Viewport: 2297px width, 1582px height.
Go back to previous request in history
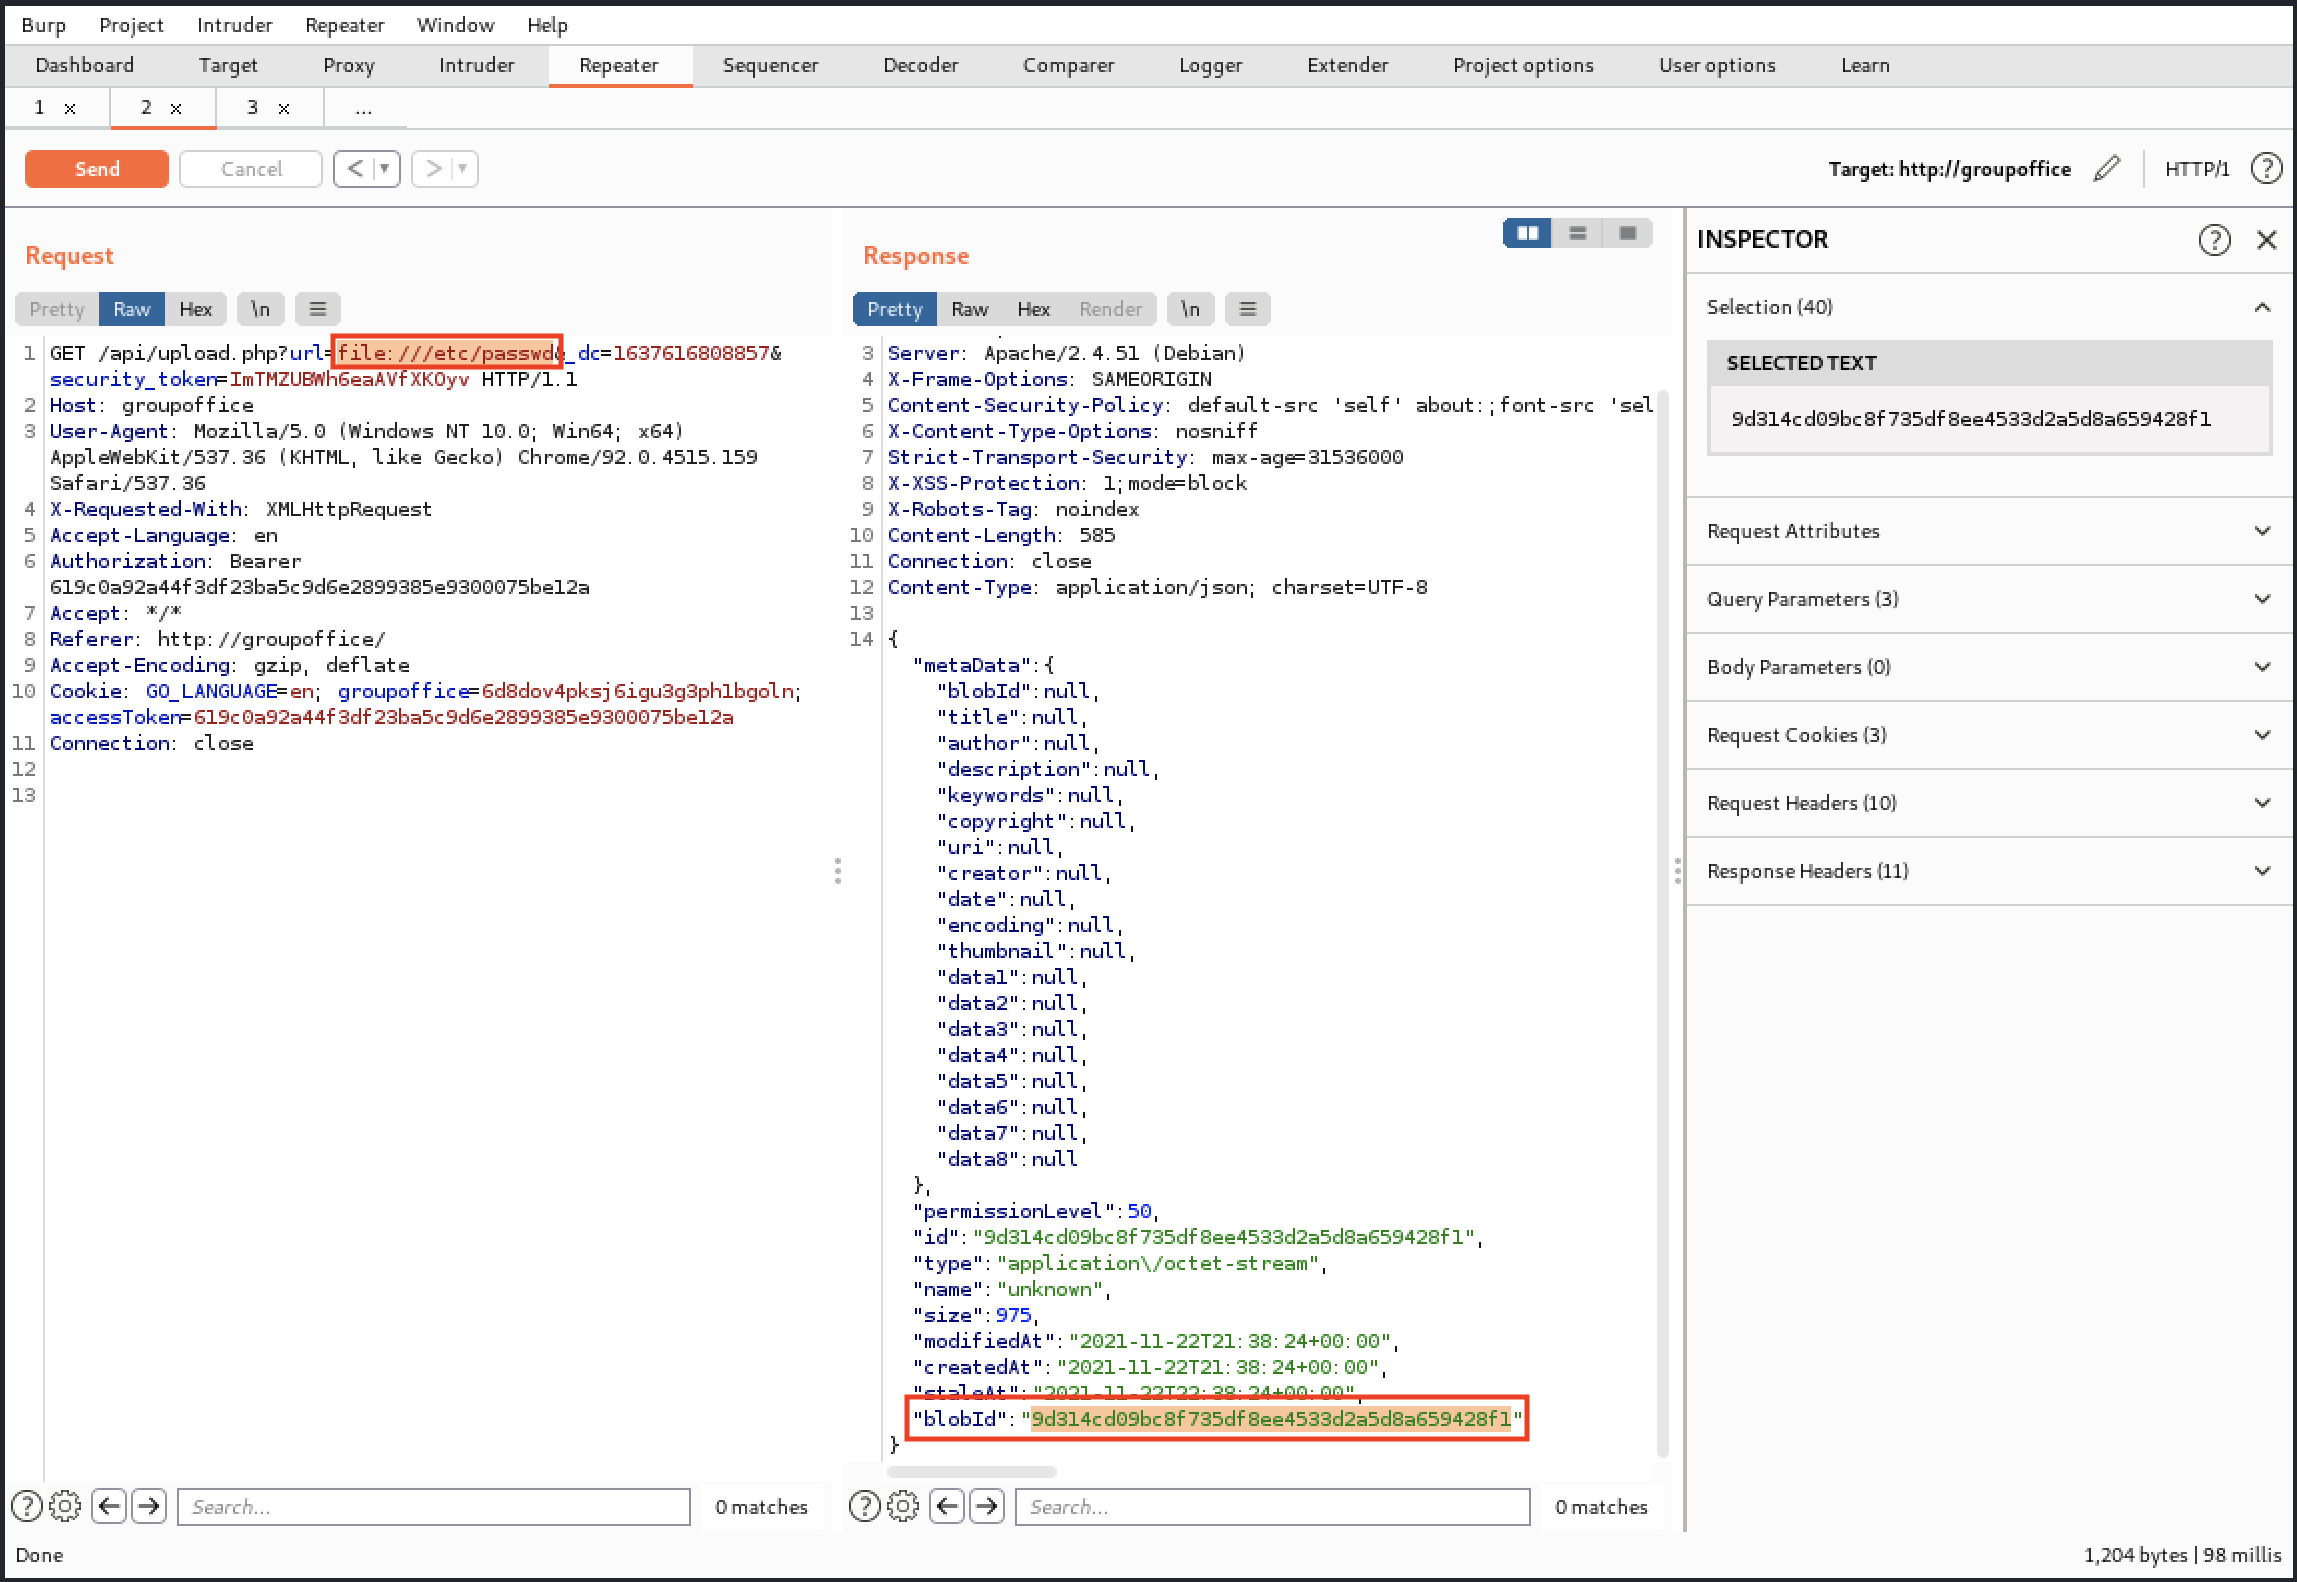point(354,169)
